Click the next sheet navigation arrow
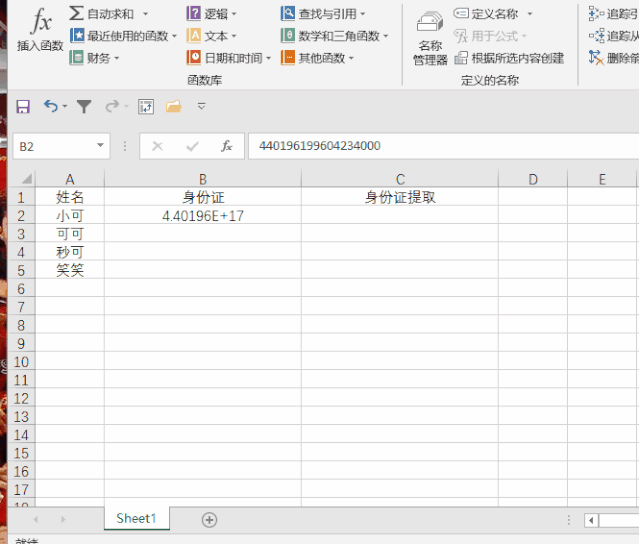Image resolution: width=639 pixels, height=544 pixels. tap(63, 519)
